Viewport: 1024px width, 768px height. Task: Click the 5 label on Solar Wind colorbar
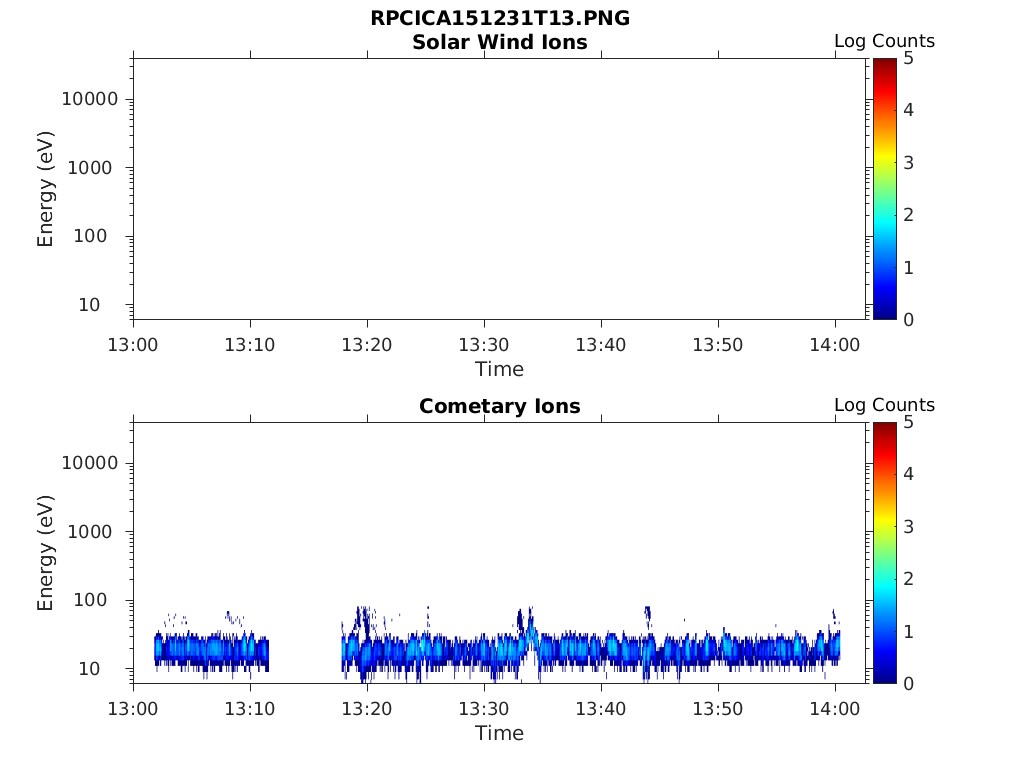(908, 58)
